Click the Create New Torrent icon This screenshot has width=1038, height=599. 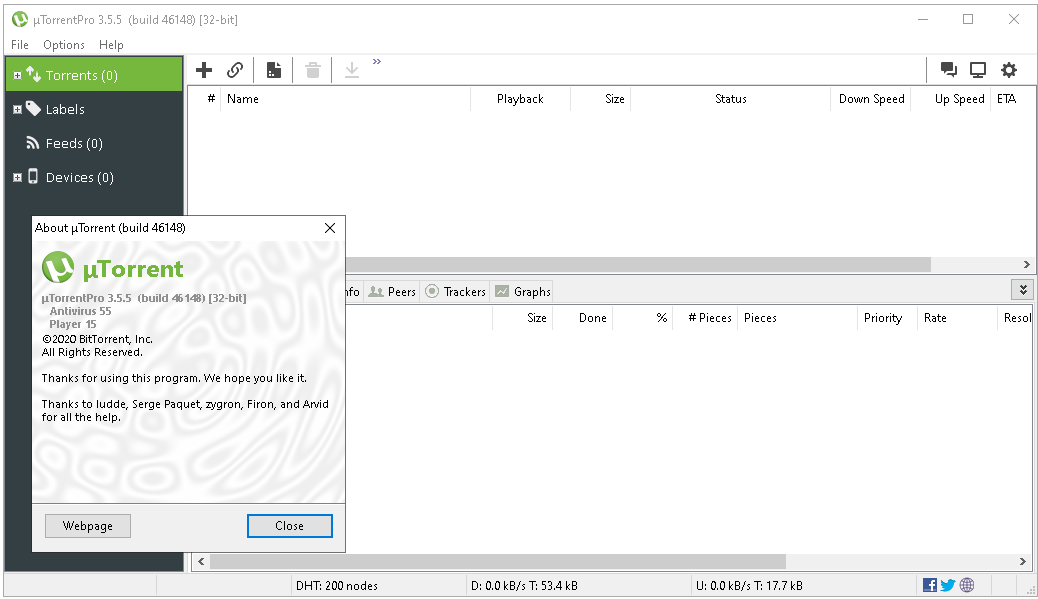click(x=273, y=69)
